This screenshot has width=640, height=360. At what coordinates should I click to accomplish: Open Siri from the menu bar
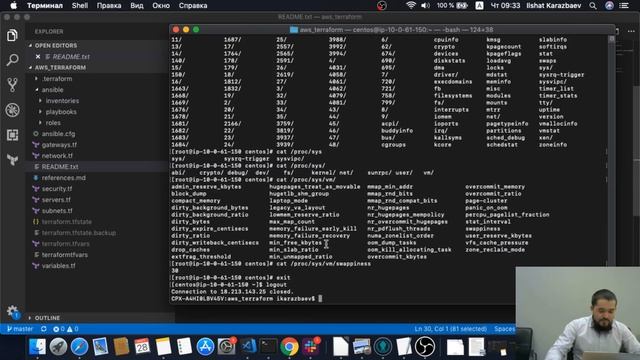pyautogui.click(x=609, y=6)
